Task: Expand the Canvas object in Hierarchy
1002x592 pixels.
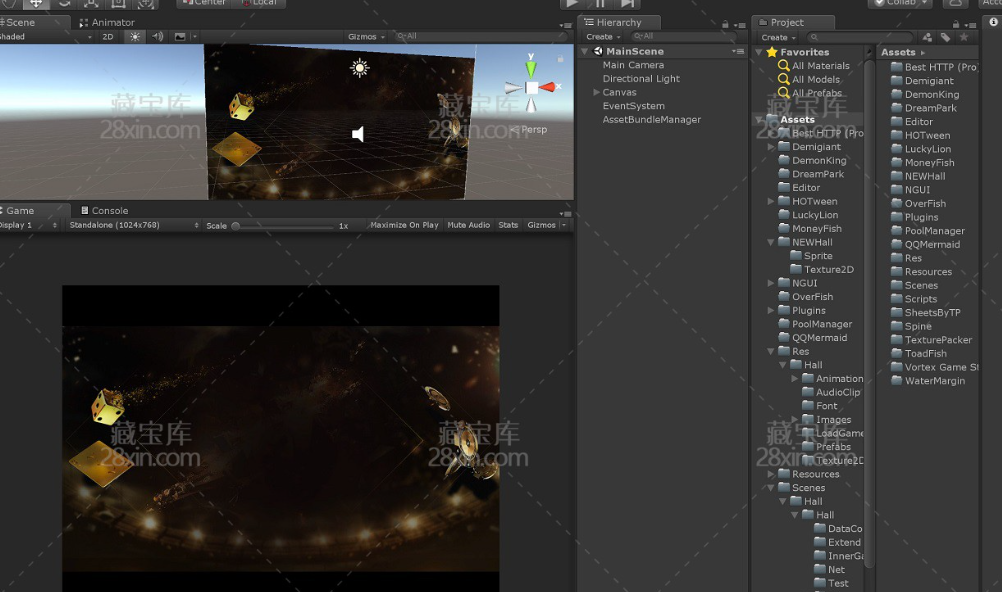Action: tap(596, 92)
